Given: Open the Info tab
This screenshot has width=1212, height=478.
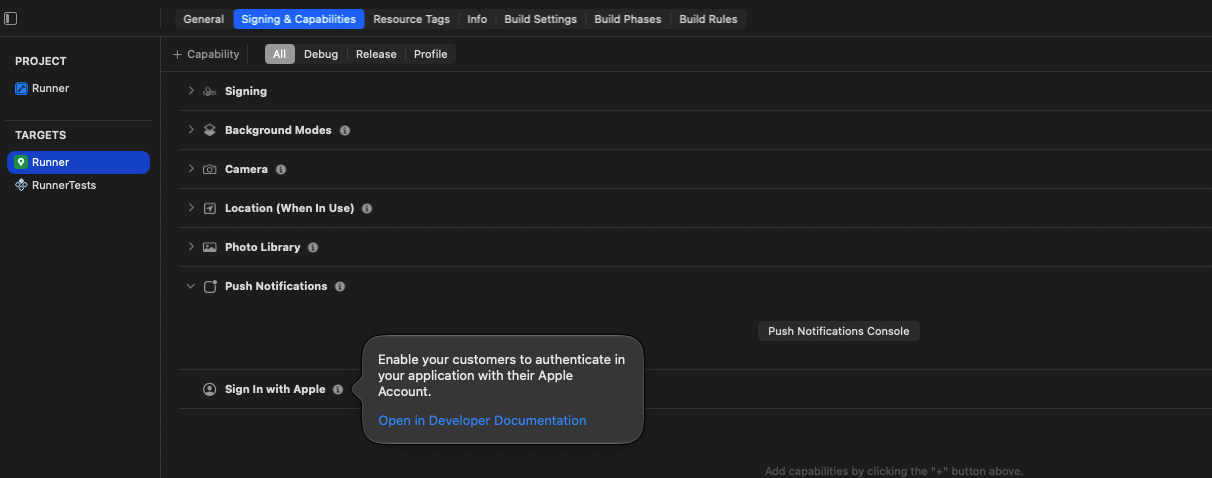Looking at the screenshot, I should coord(478,19).
